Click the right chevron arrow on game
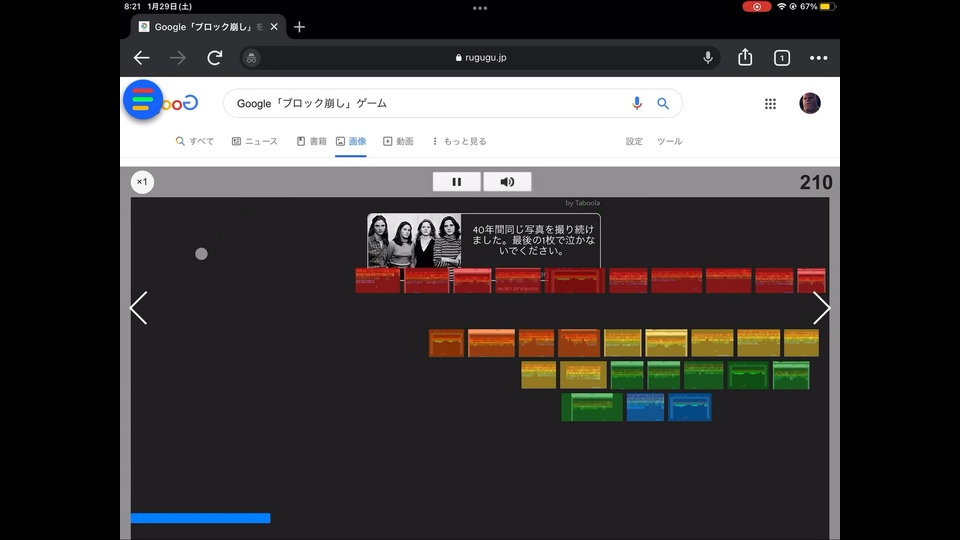 coord(822,308)
